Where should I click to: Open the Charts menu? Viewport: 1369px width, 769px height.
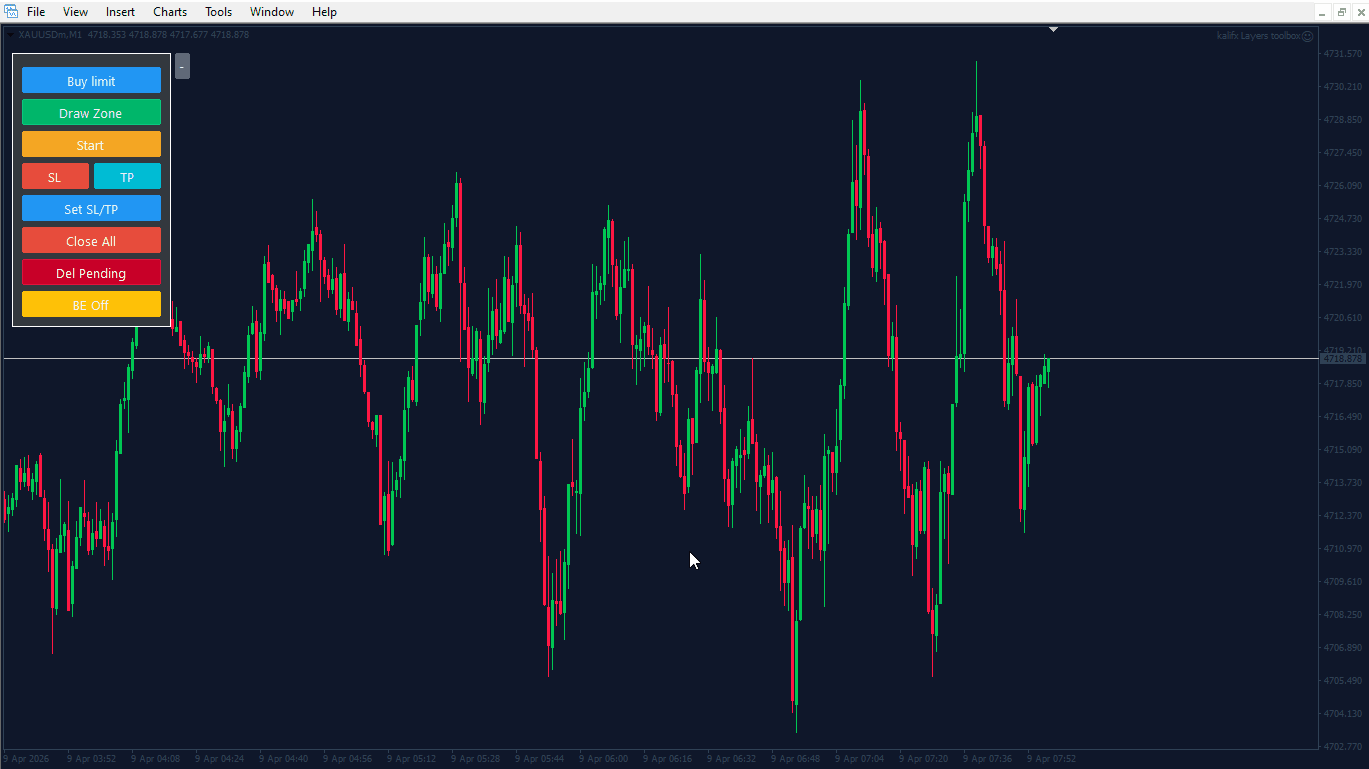tap(170, 12)
